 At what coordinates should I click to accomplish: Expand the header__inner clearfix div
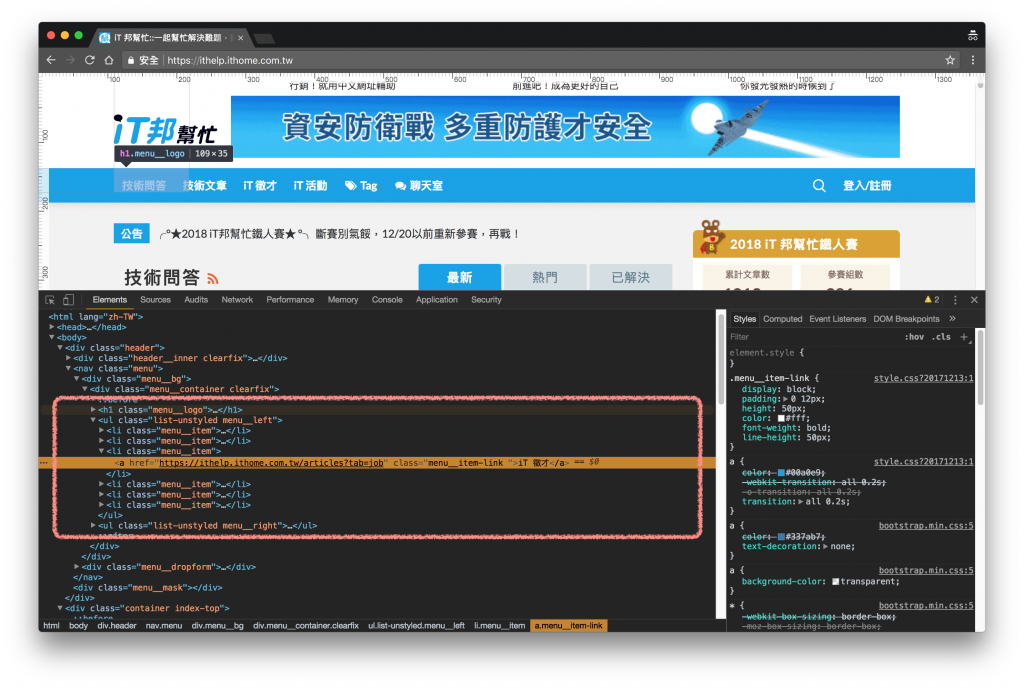pyautogui.click(x=69, y=358)
